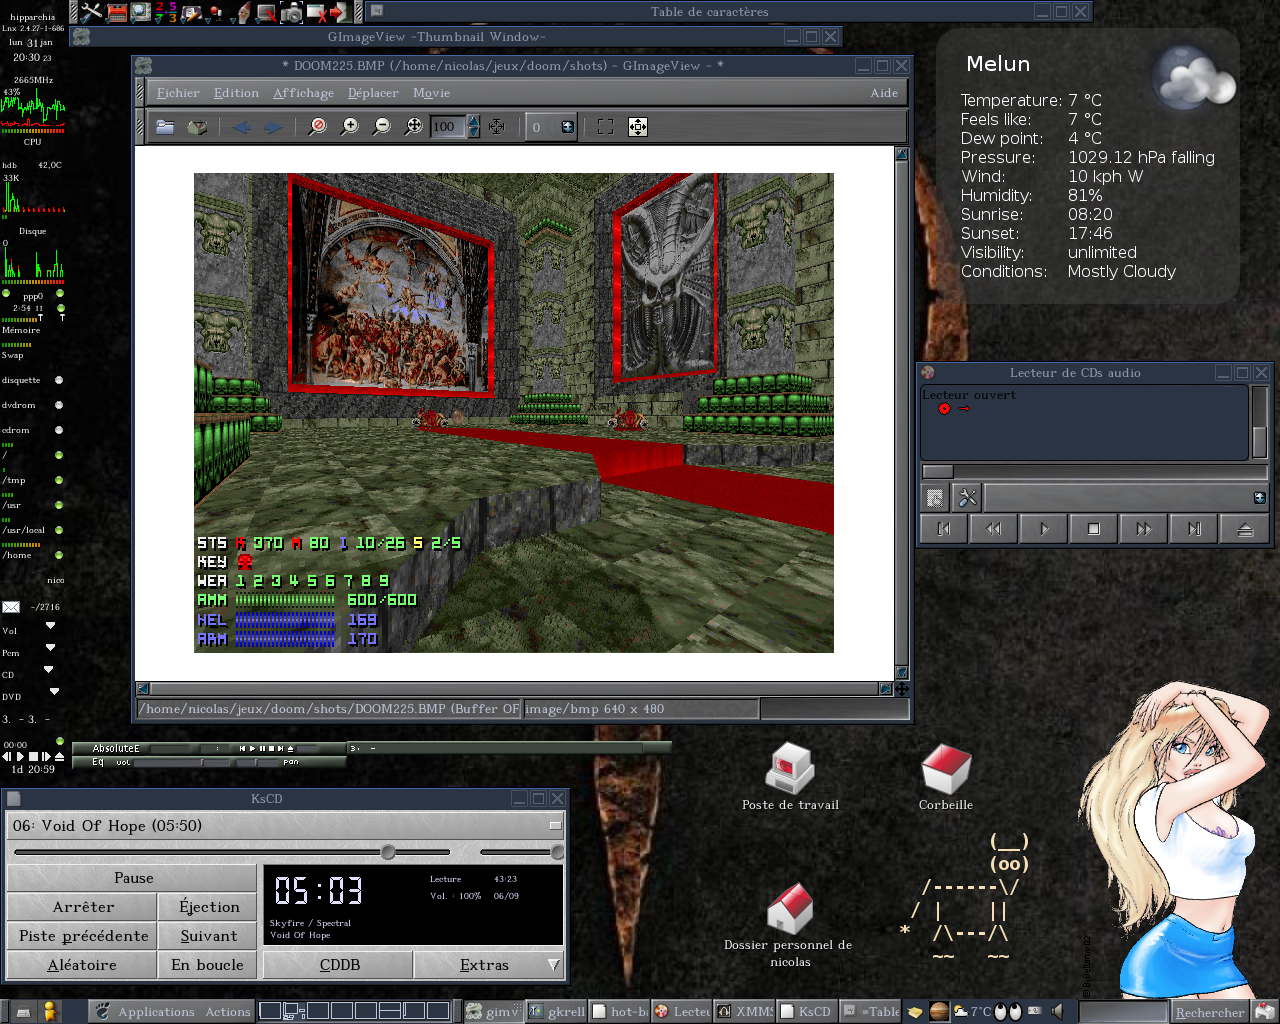Click the CDDB button

pyautogui.click(x=339, y=965)
